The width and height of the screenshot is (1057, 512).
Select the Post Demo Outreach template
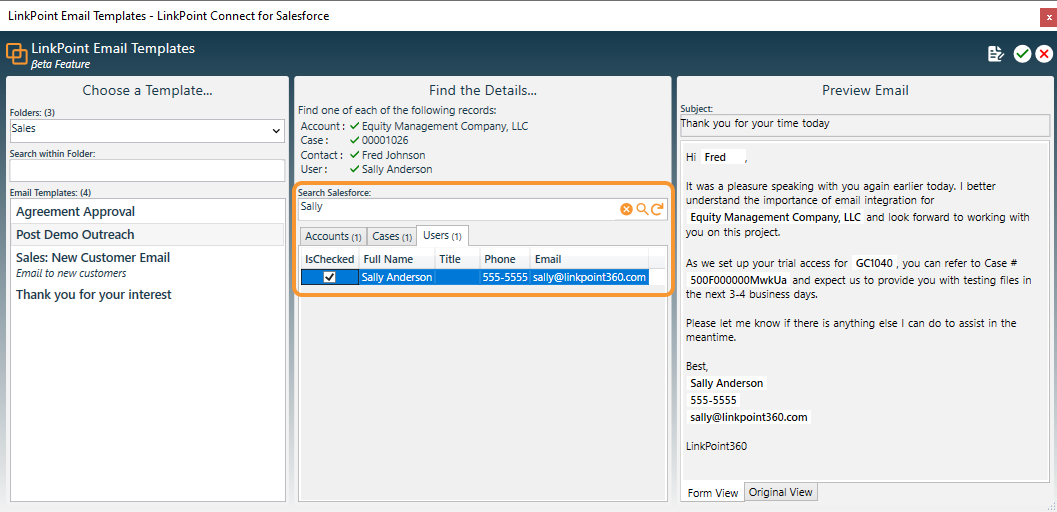(148, 234)
